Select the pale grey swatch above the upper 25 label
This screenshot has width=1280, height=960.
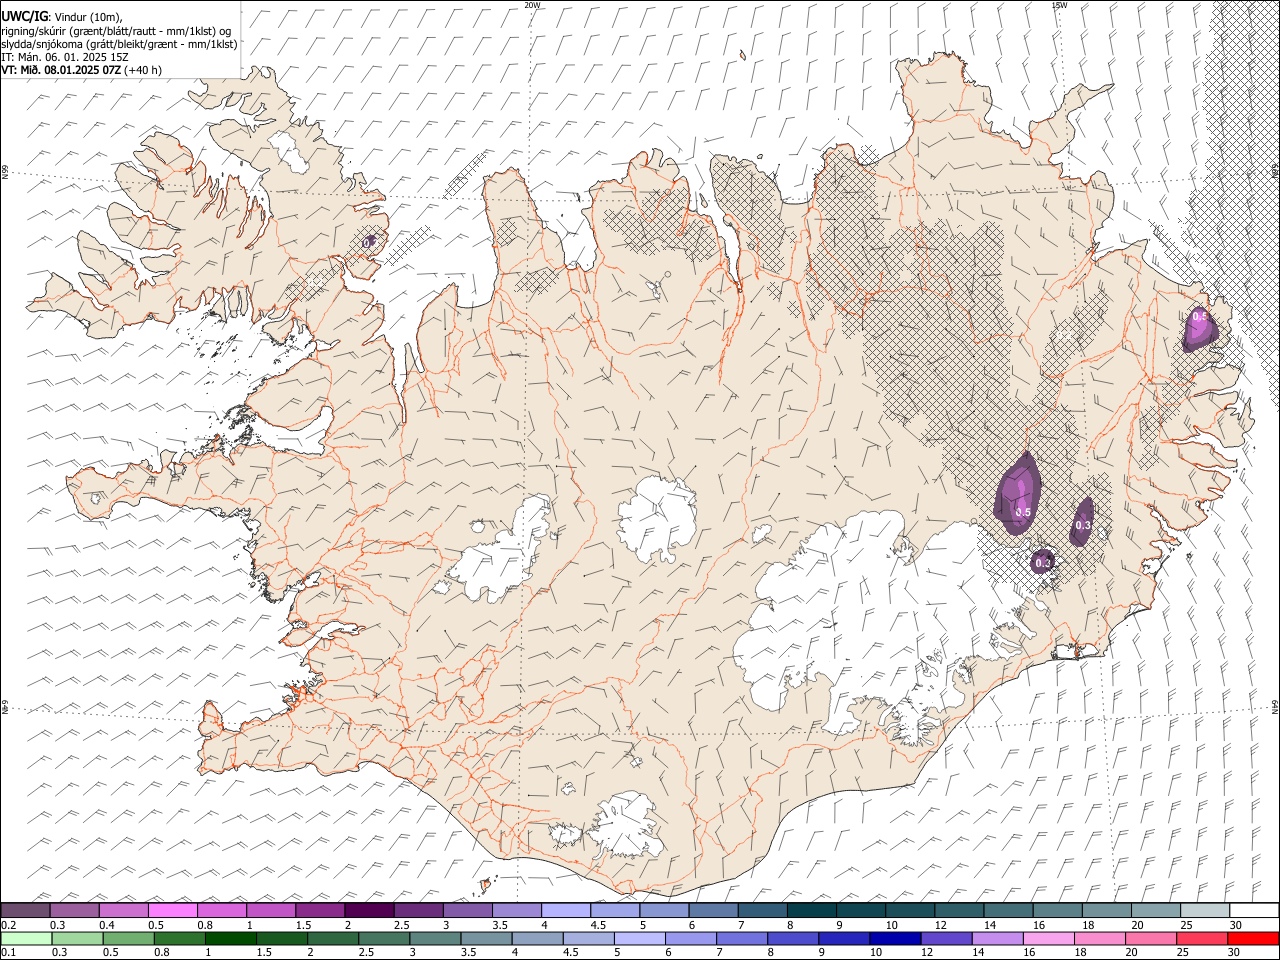pos(1204,910)
